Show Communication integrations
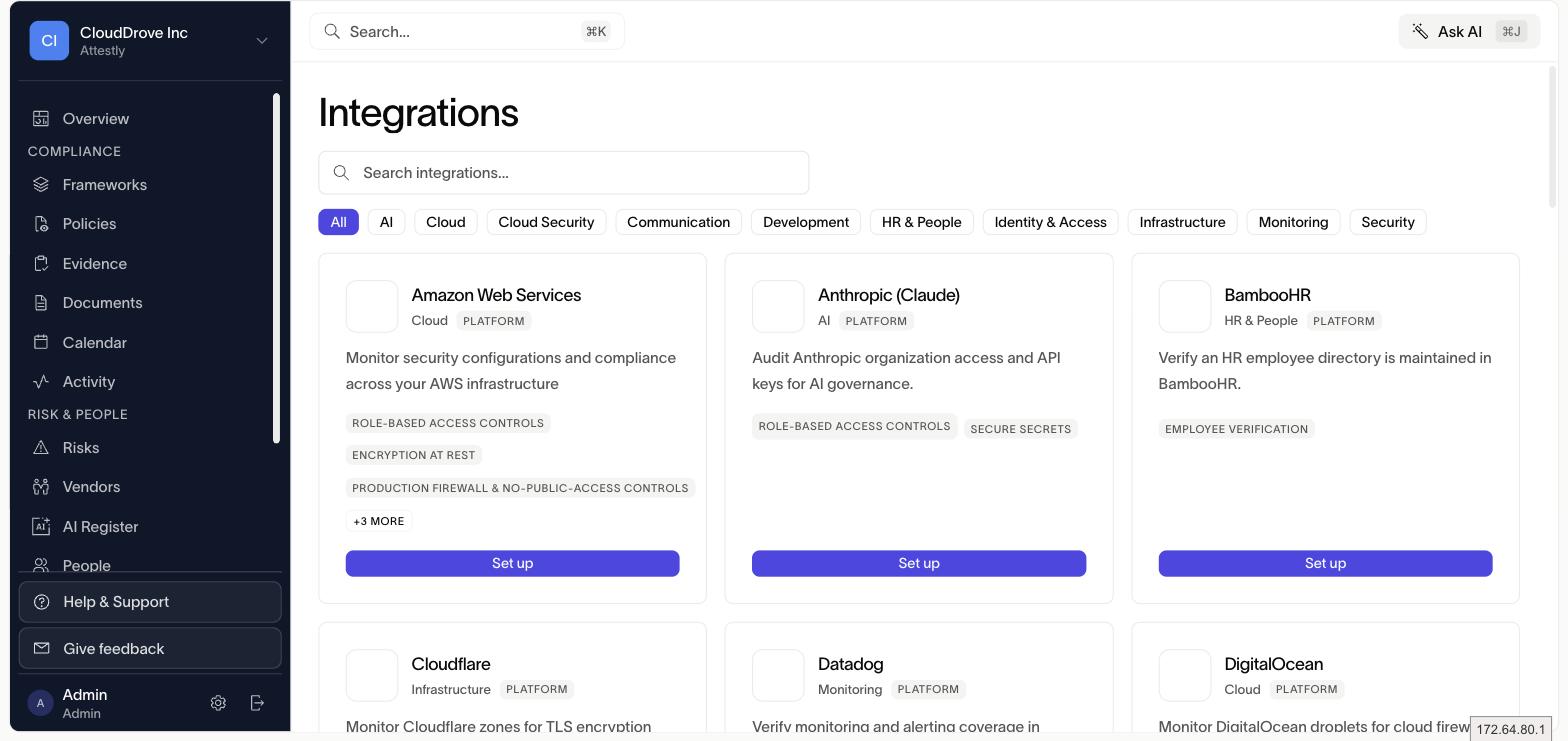 (679, 222)
